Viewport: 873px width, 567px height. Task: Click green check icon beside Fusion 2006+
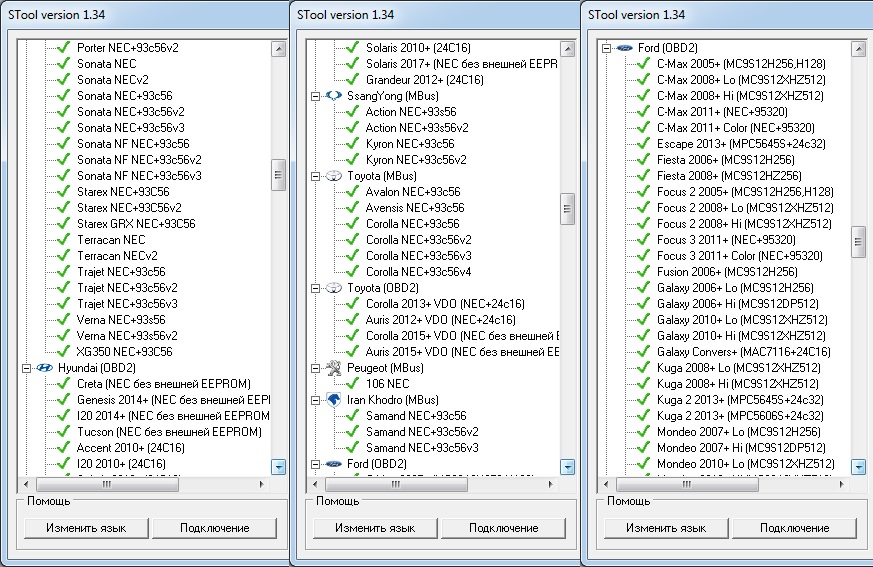(644, 272)
